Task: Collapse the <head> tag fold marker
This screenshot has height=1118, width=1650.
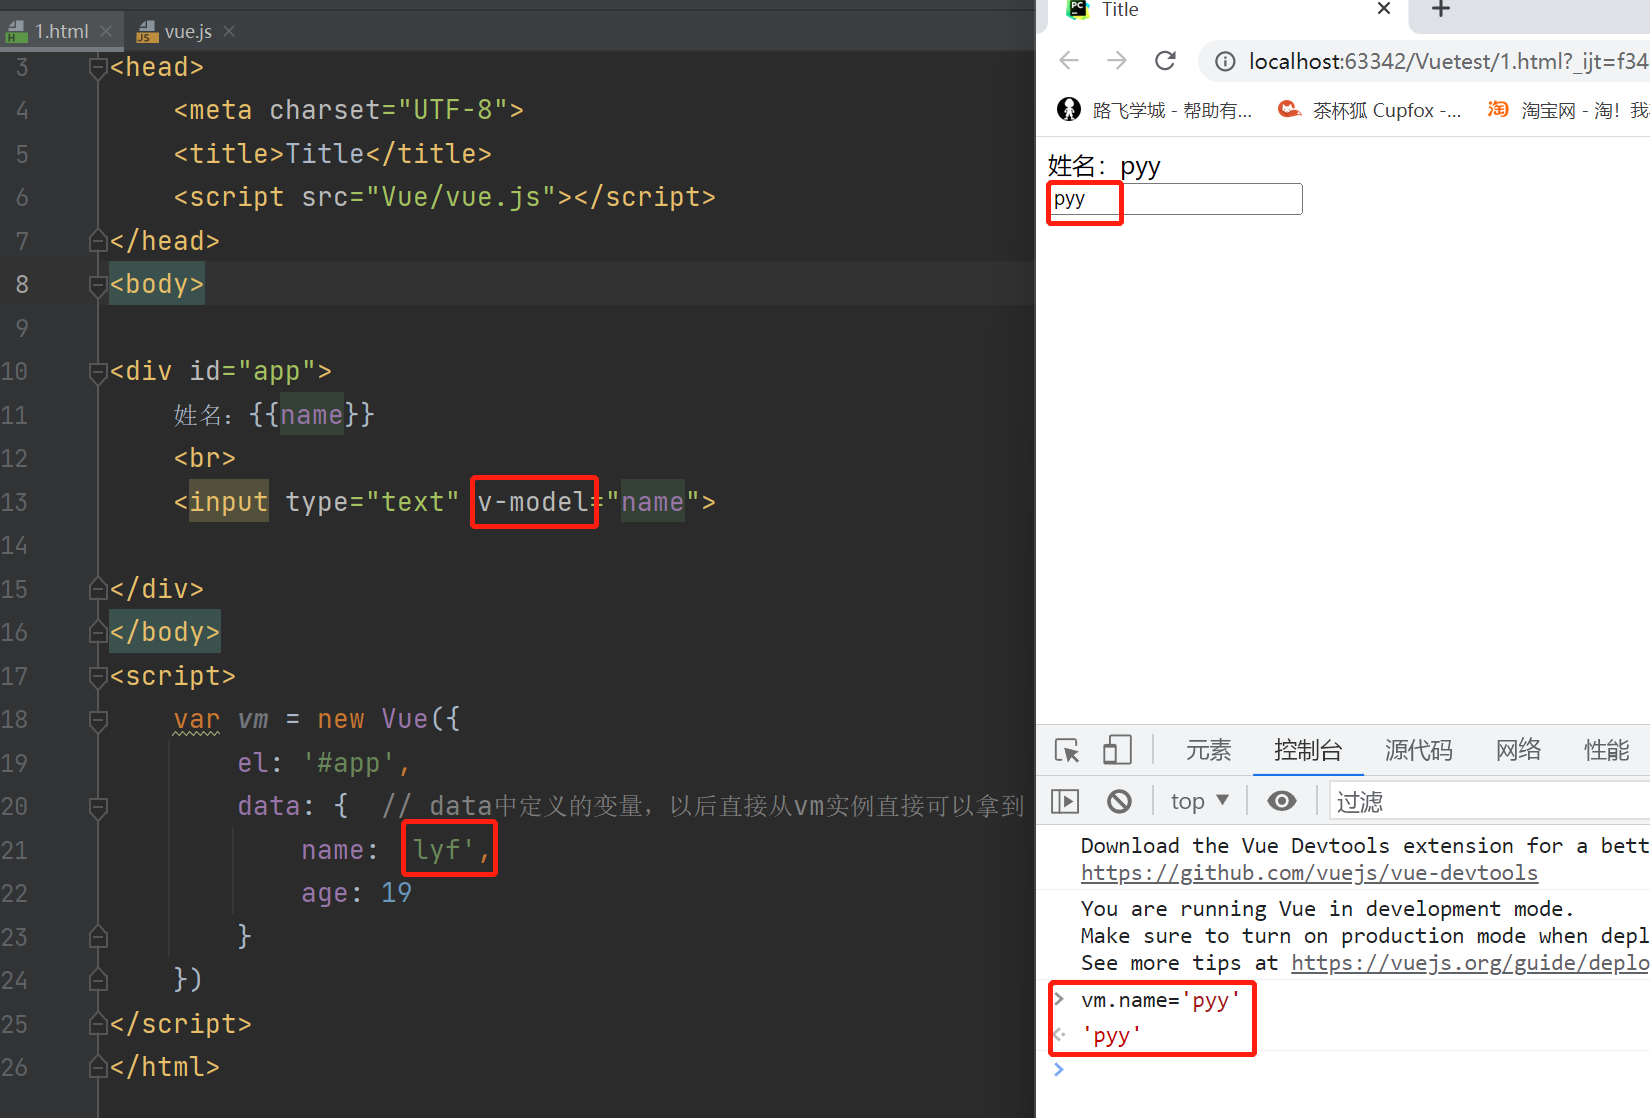Action: 98,67
